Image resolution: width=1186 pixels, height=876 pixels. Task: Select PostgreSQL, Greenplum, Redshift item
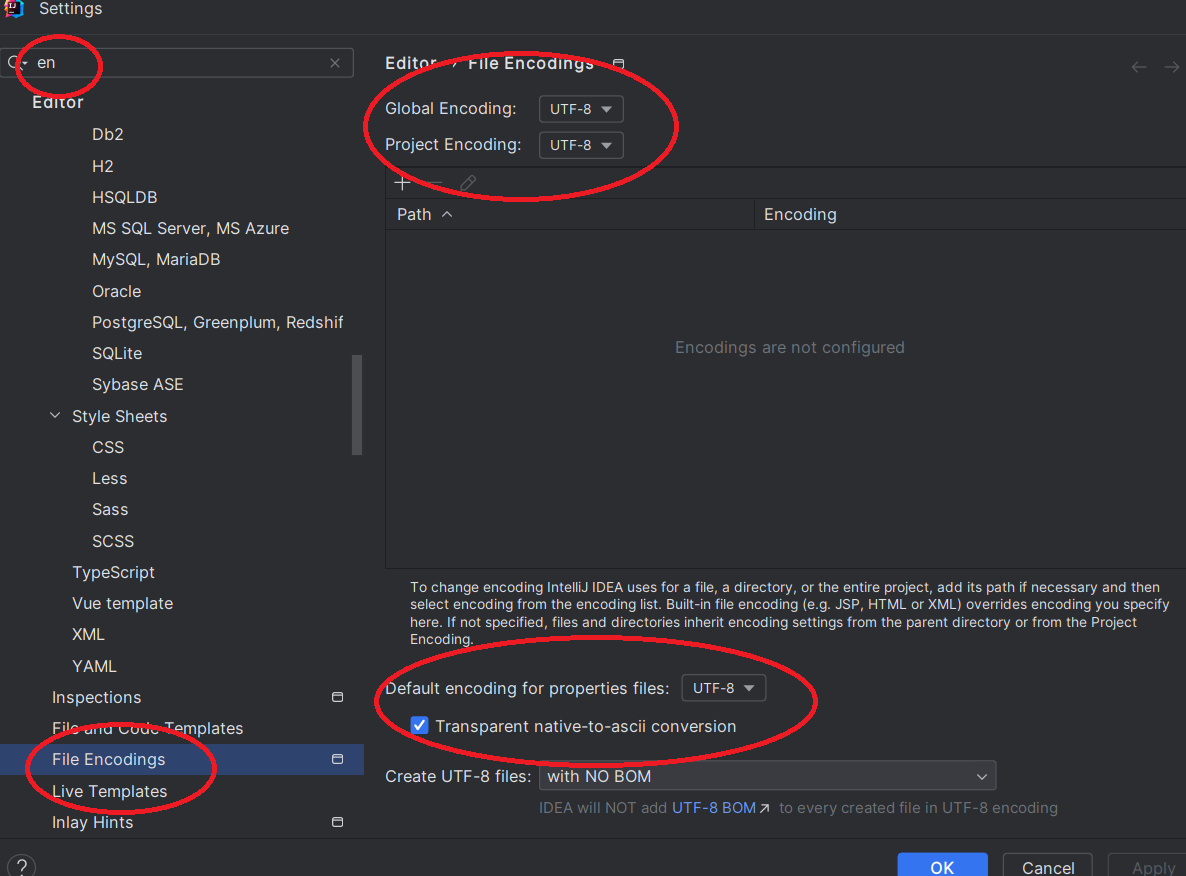(x=217, y=322)
